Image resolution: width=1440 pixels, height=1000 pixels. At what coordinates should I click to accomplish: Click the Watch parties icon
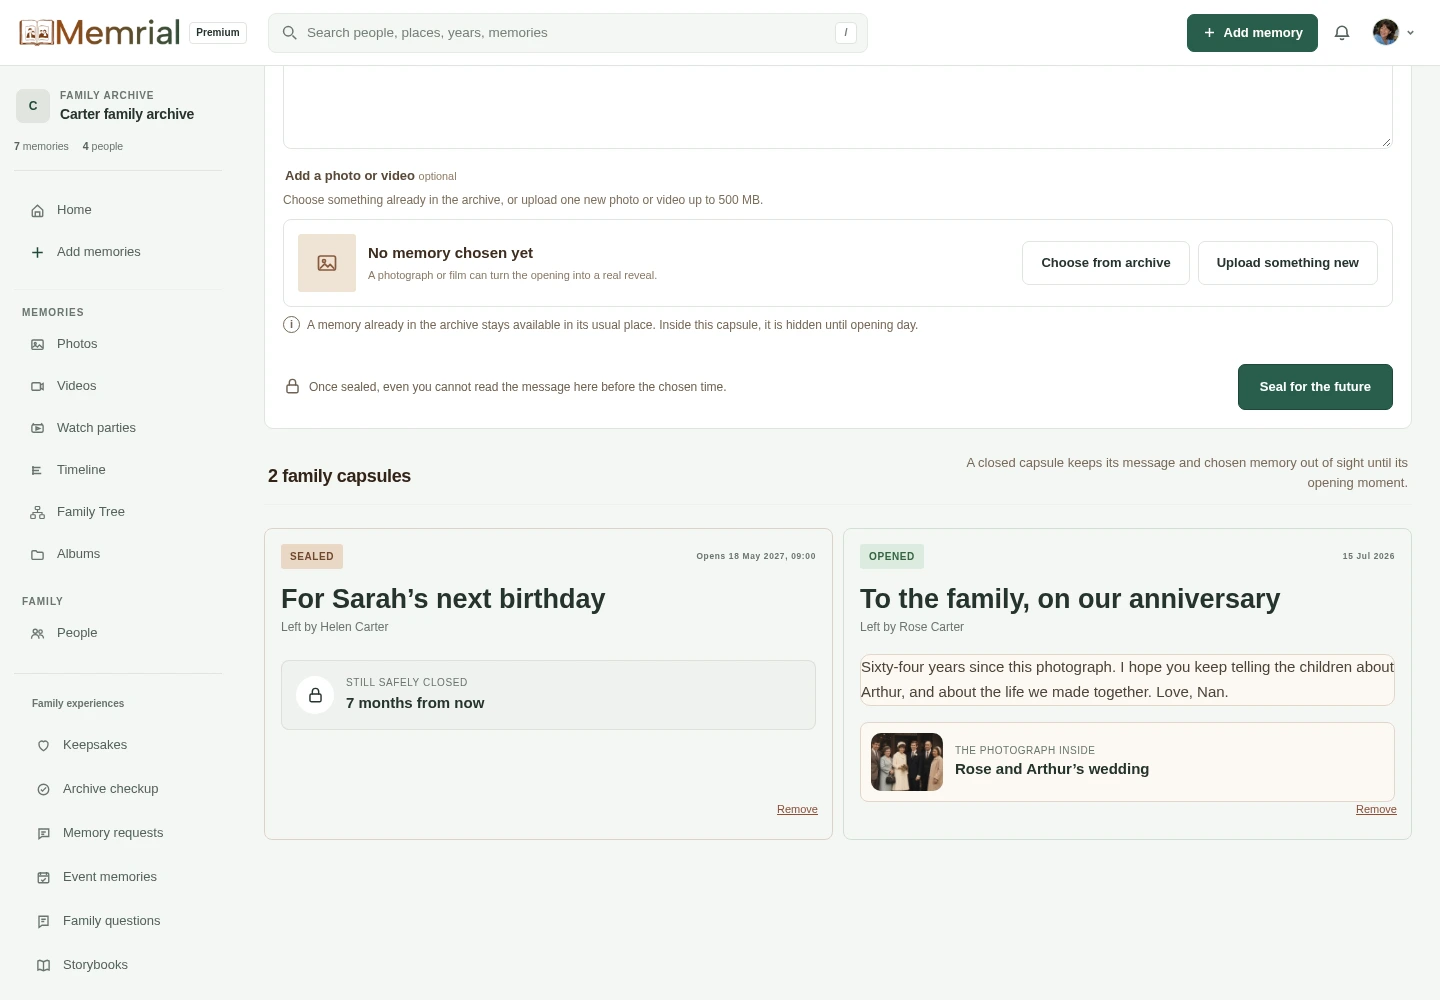38,428
